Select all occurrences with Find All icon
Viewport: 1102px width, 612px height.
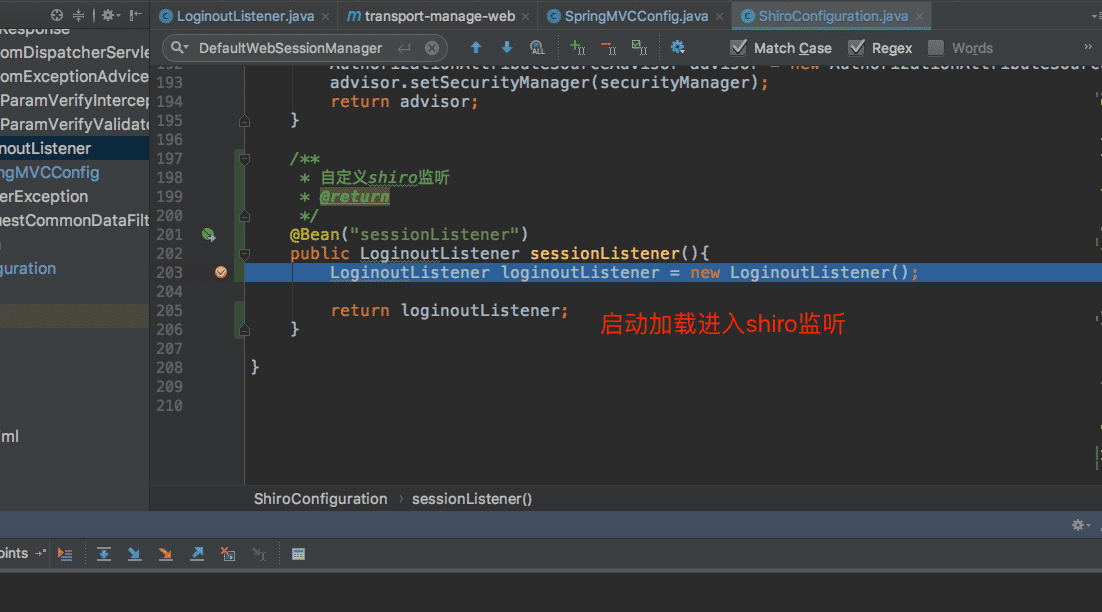(537, 47)
